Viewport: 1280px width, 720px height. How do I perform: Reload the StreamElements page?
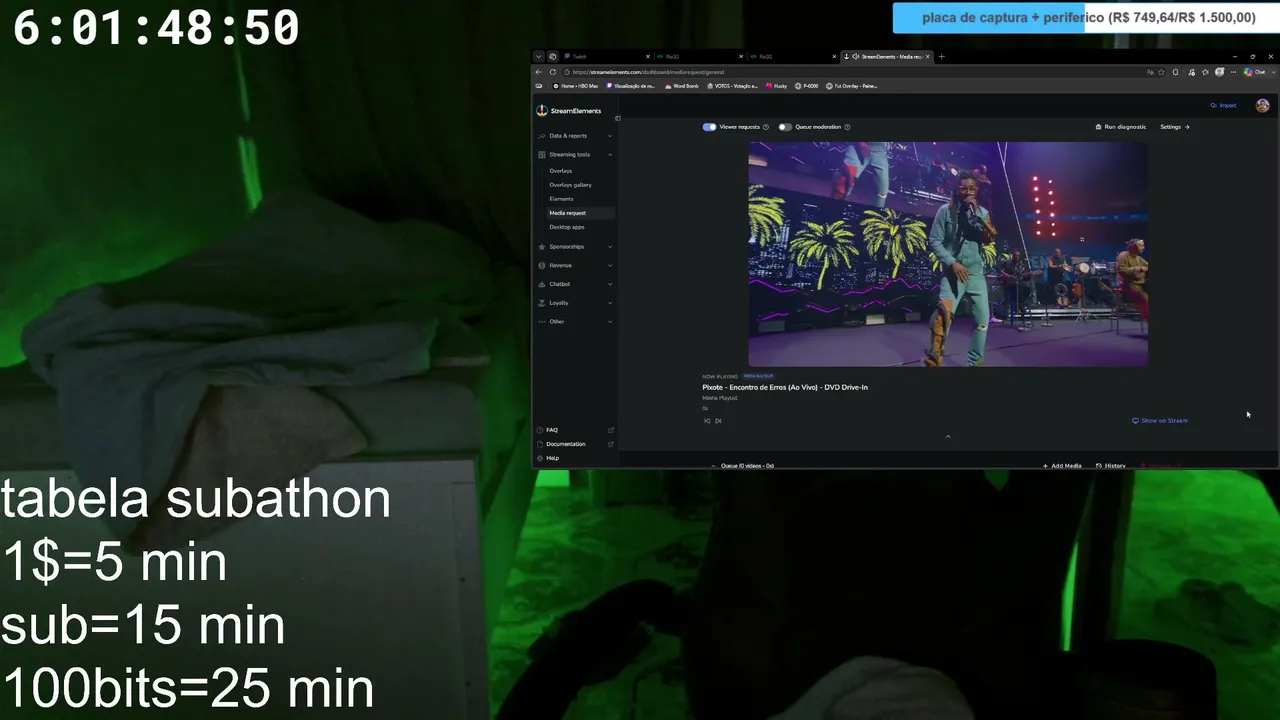tap(553, 72)
